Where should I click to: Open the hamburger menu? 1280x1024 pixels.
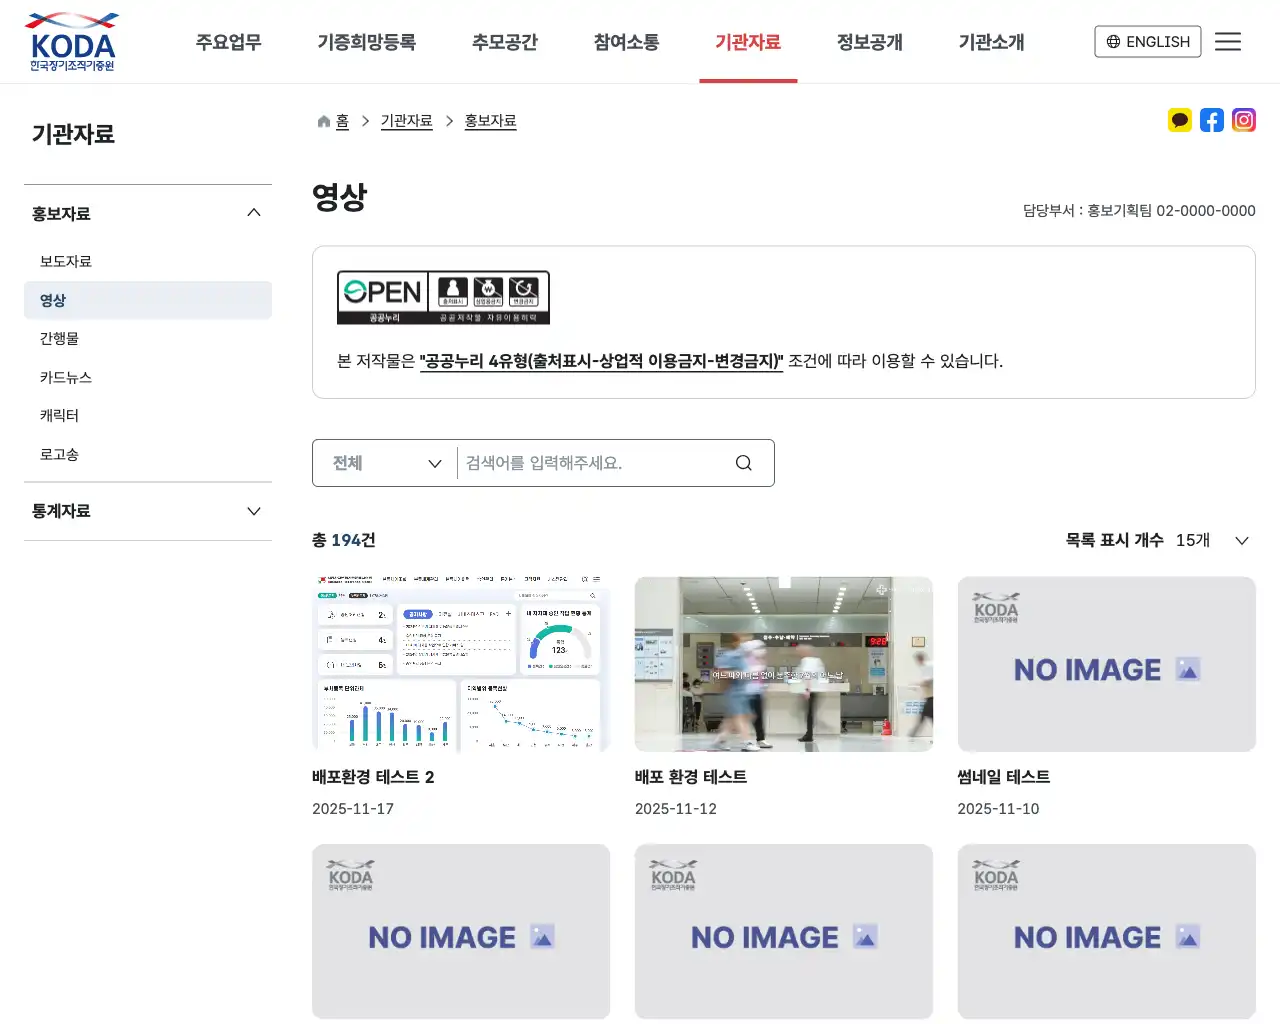[x=1228, y=41]
